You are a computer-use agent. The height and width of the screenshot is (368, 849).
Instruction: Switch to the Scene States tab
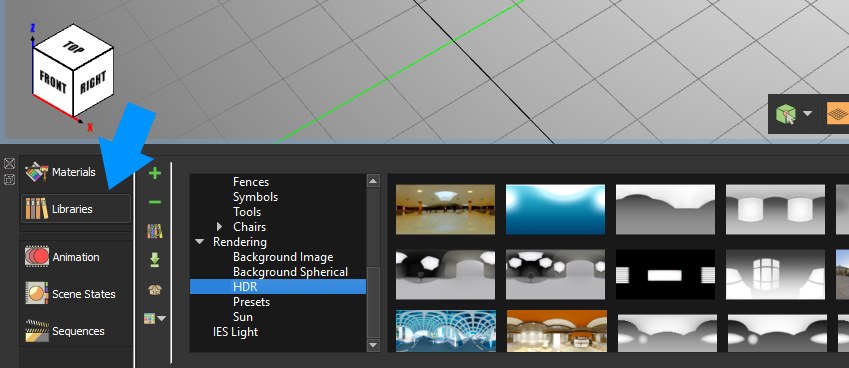(x=76, y=294)
